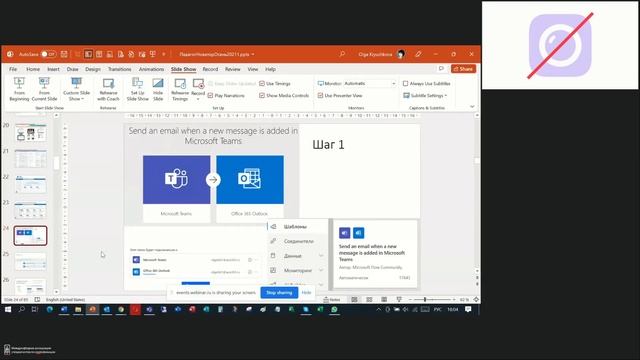Switch to the Record tab
This screenshot has height=360, width=640.
pyautogui.click(x=210, y=69)
